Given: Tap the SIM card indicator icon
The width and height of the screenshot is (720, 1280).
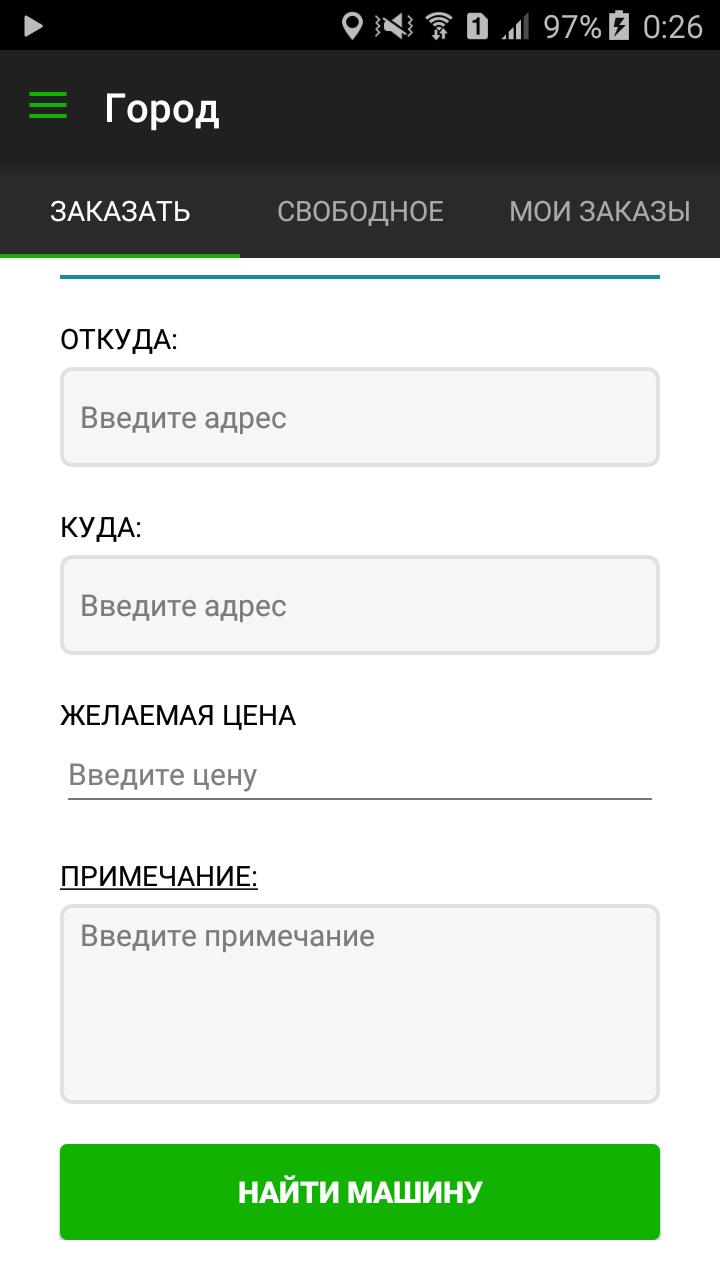Looking at the screenshot, I should (476, 27).
